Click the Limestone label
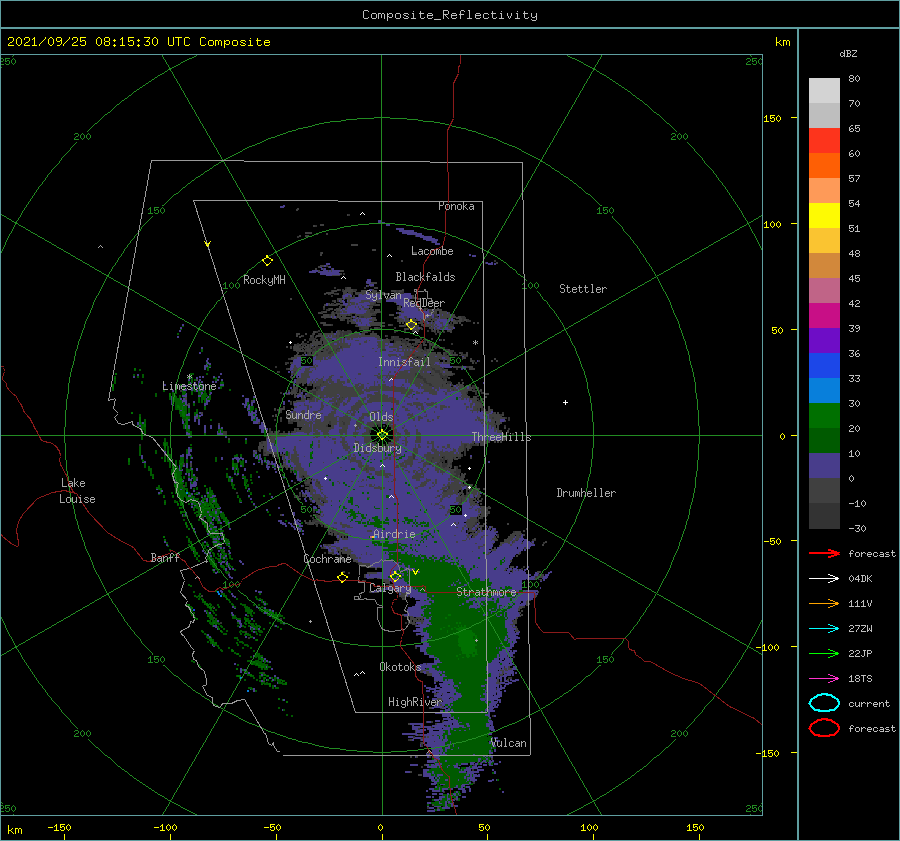 tap(189, 386)
